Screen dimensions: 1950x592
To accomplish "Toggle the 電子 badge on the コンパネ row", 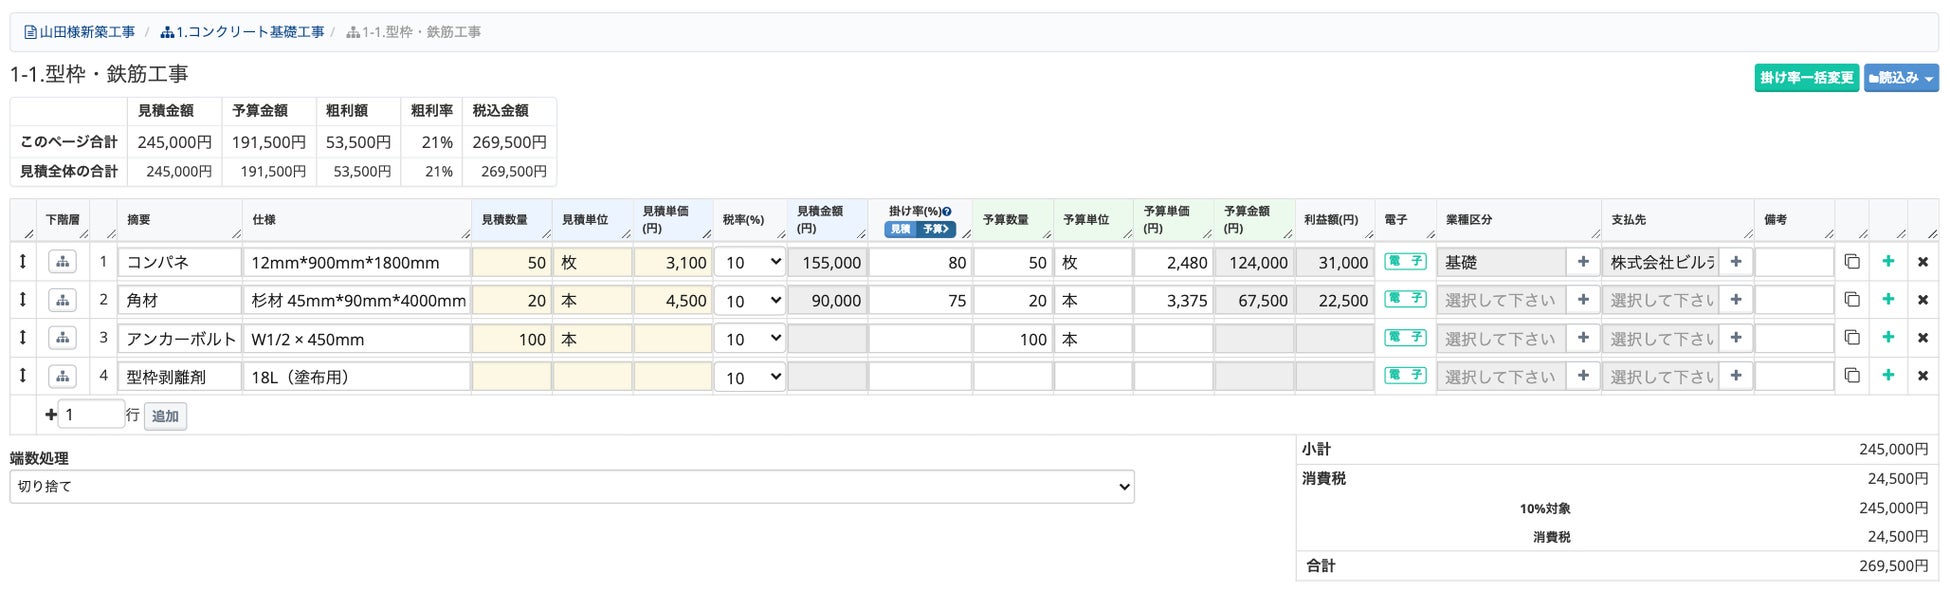I will point(1405,262).
